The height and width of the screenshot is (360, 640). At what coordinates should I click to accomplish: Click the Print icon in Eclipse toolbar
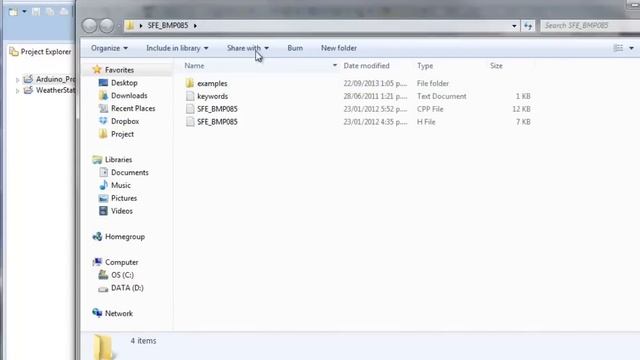(64, 12)
